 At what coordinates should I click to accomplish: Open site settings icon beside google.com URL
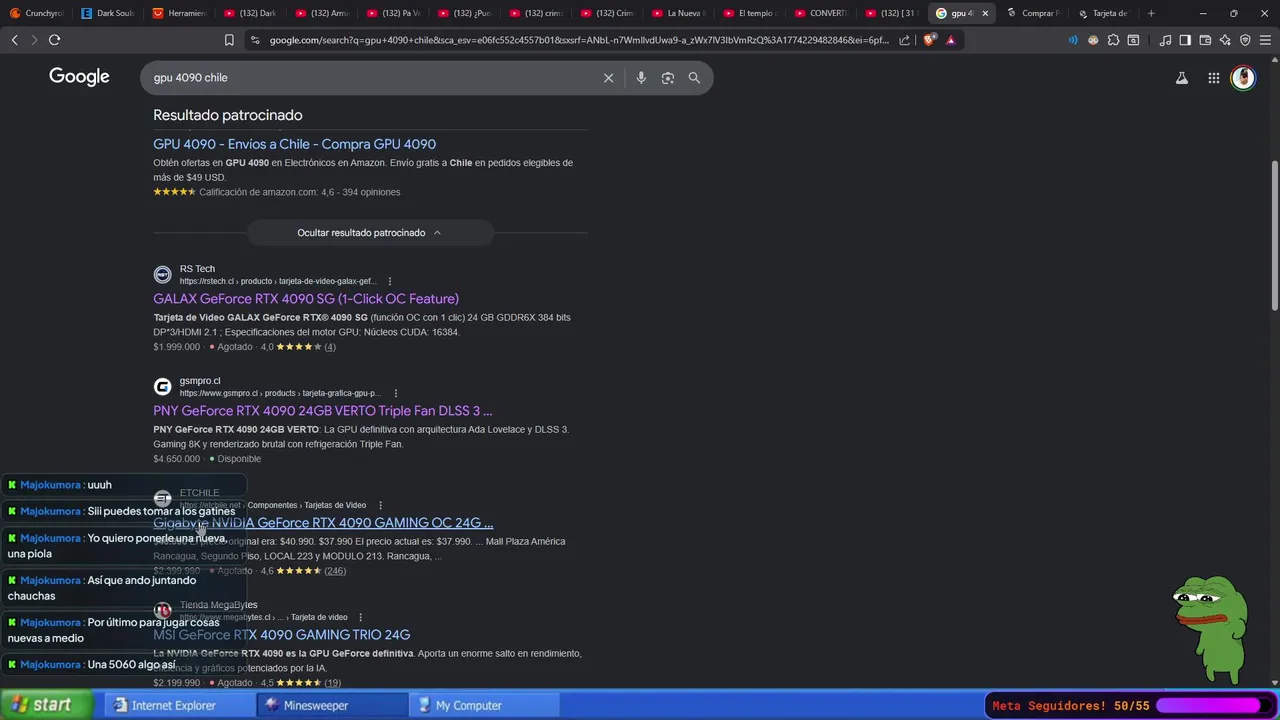255,40
